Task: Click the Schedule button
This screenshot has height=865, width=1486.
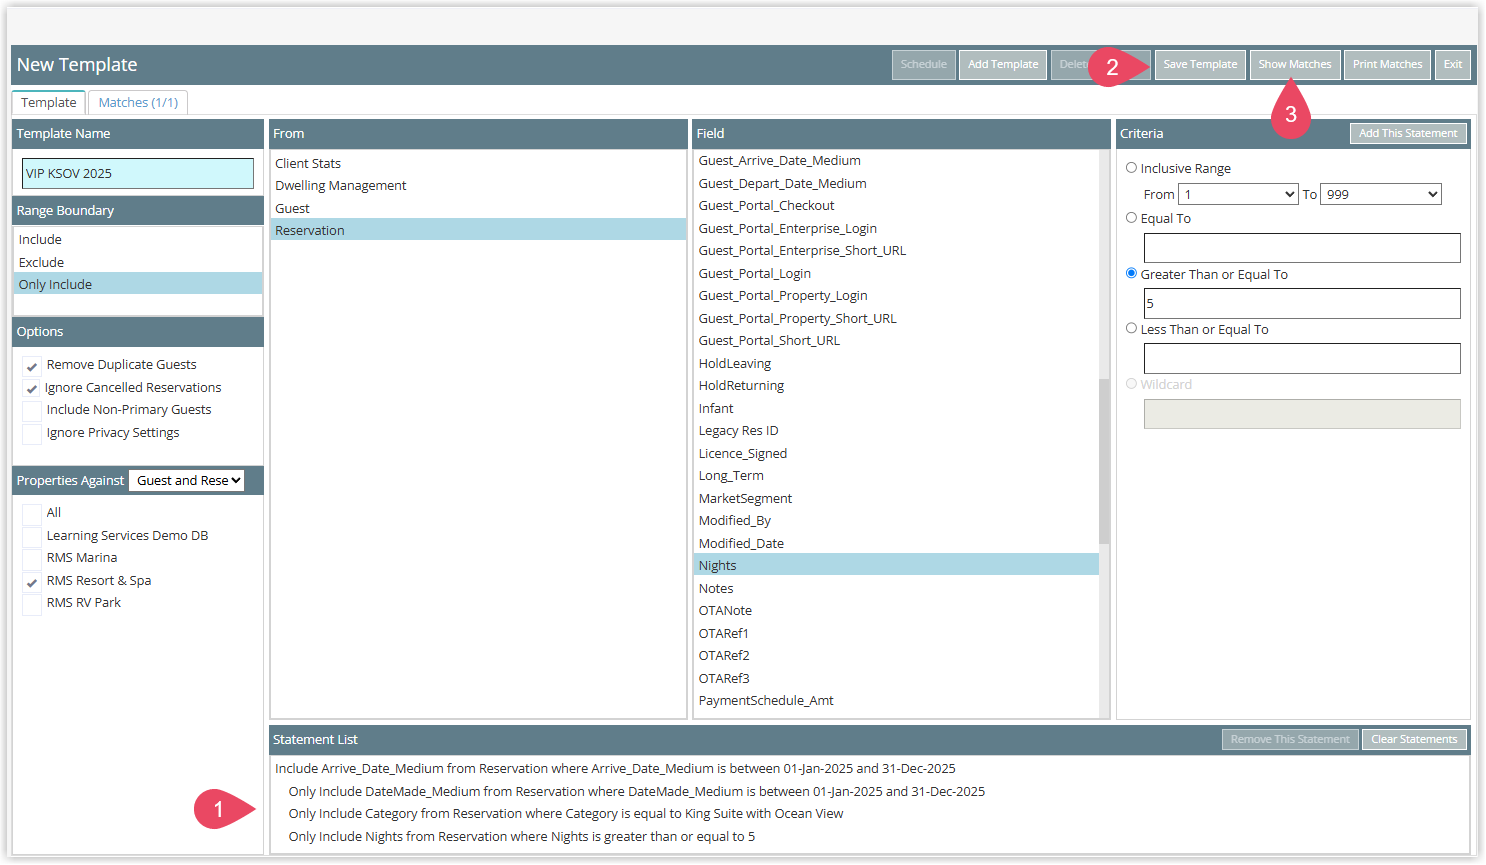Action: (x=923, y=65)
